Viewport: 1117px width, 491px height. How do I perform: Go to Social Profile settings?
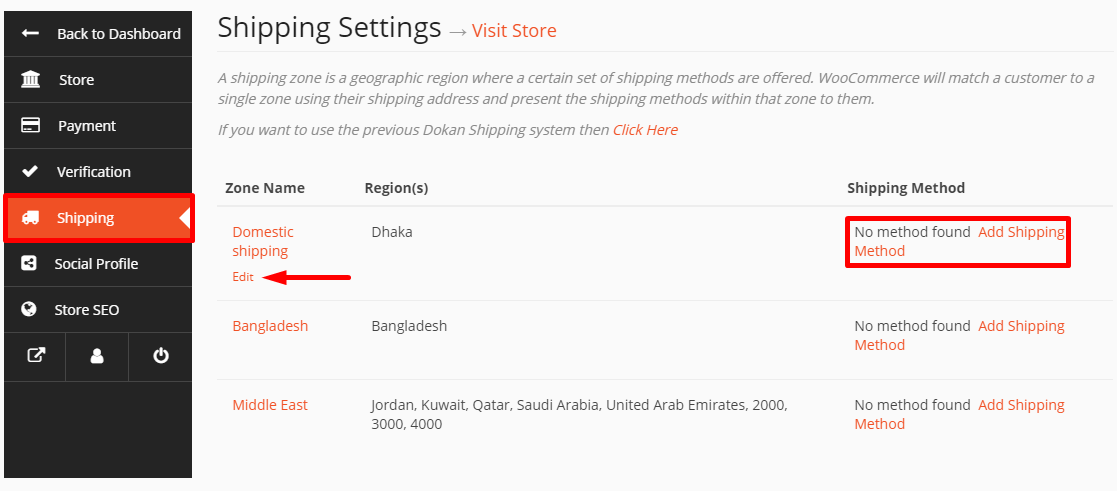click(96, 264)
